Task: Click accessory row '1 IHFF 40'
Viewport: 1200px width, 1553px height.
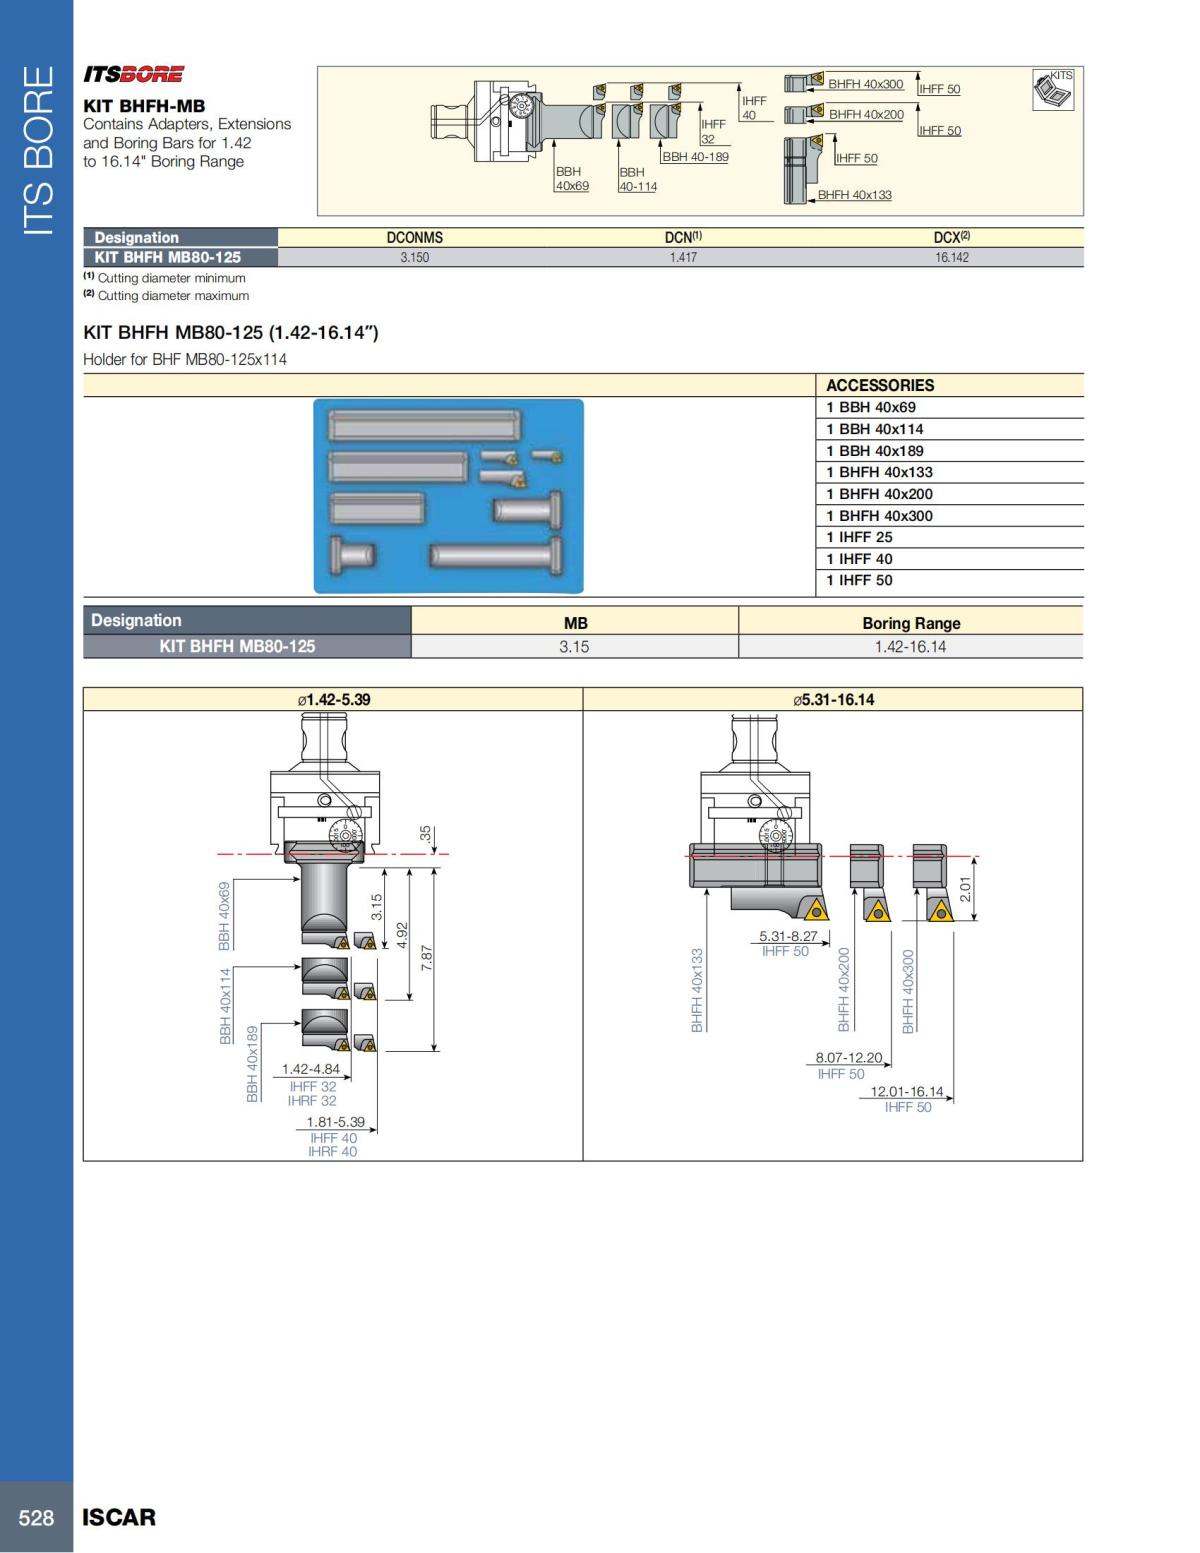Action: pos(950,559)
